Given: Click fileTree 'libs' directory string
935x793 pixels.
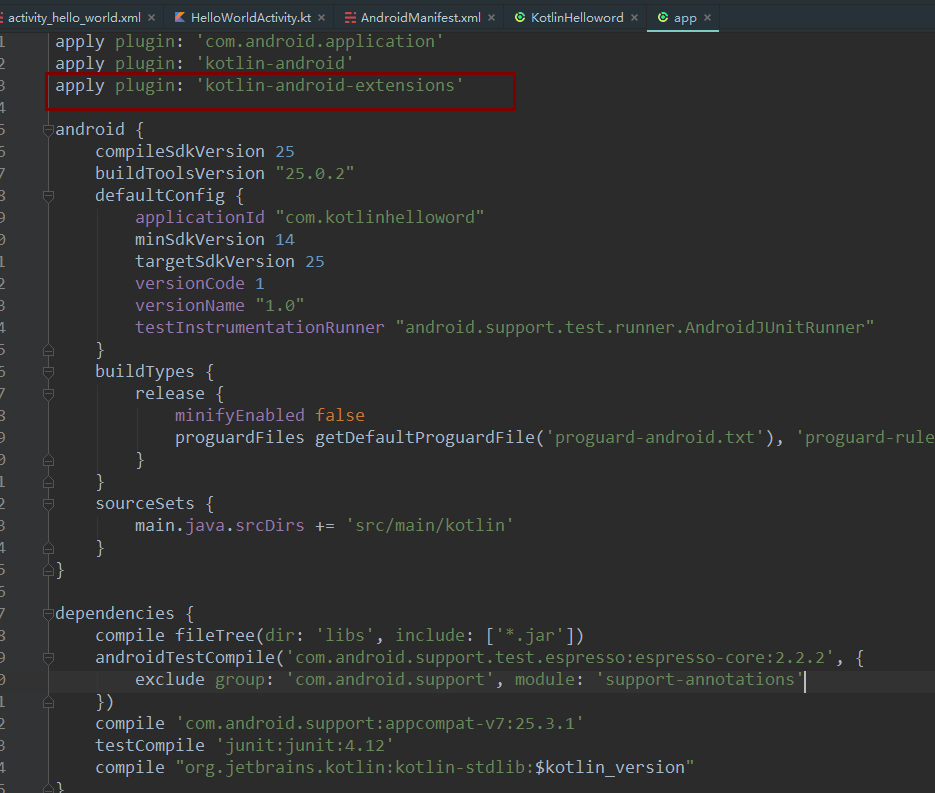Looking at the screenshot, I should coord(344,636).
